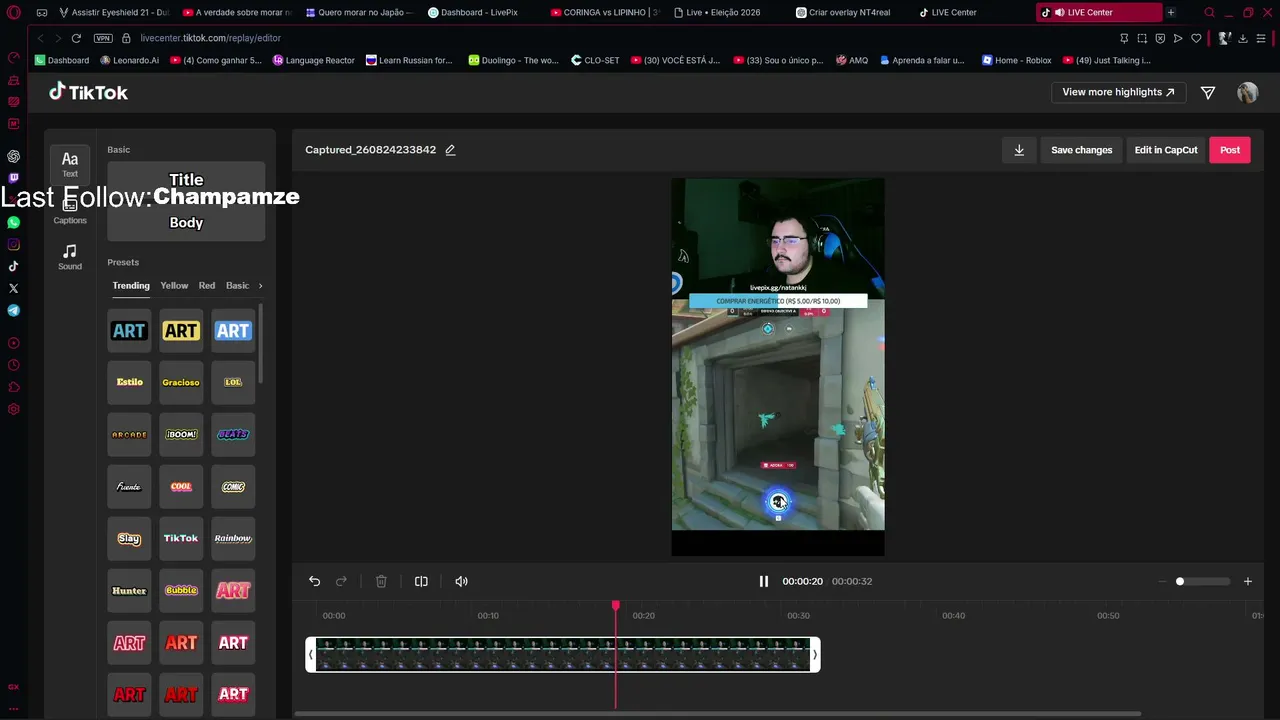Open Opera sidebar settings gear
Screen dimensions: 1280x720
[x=13, y=409]
